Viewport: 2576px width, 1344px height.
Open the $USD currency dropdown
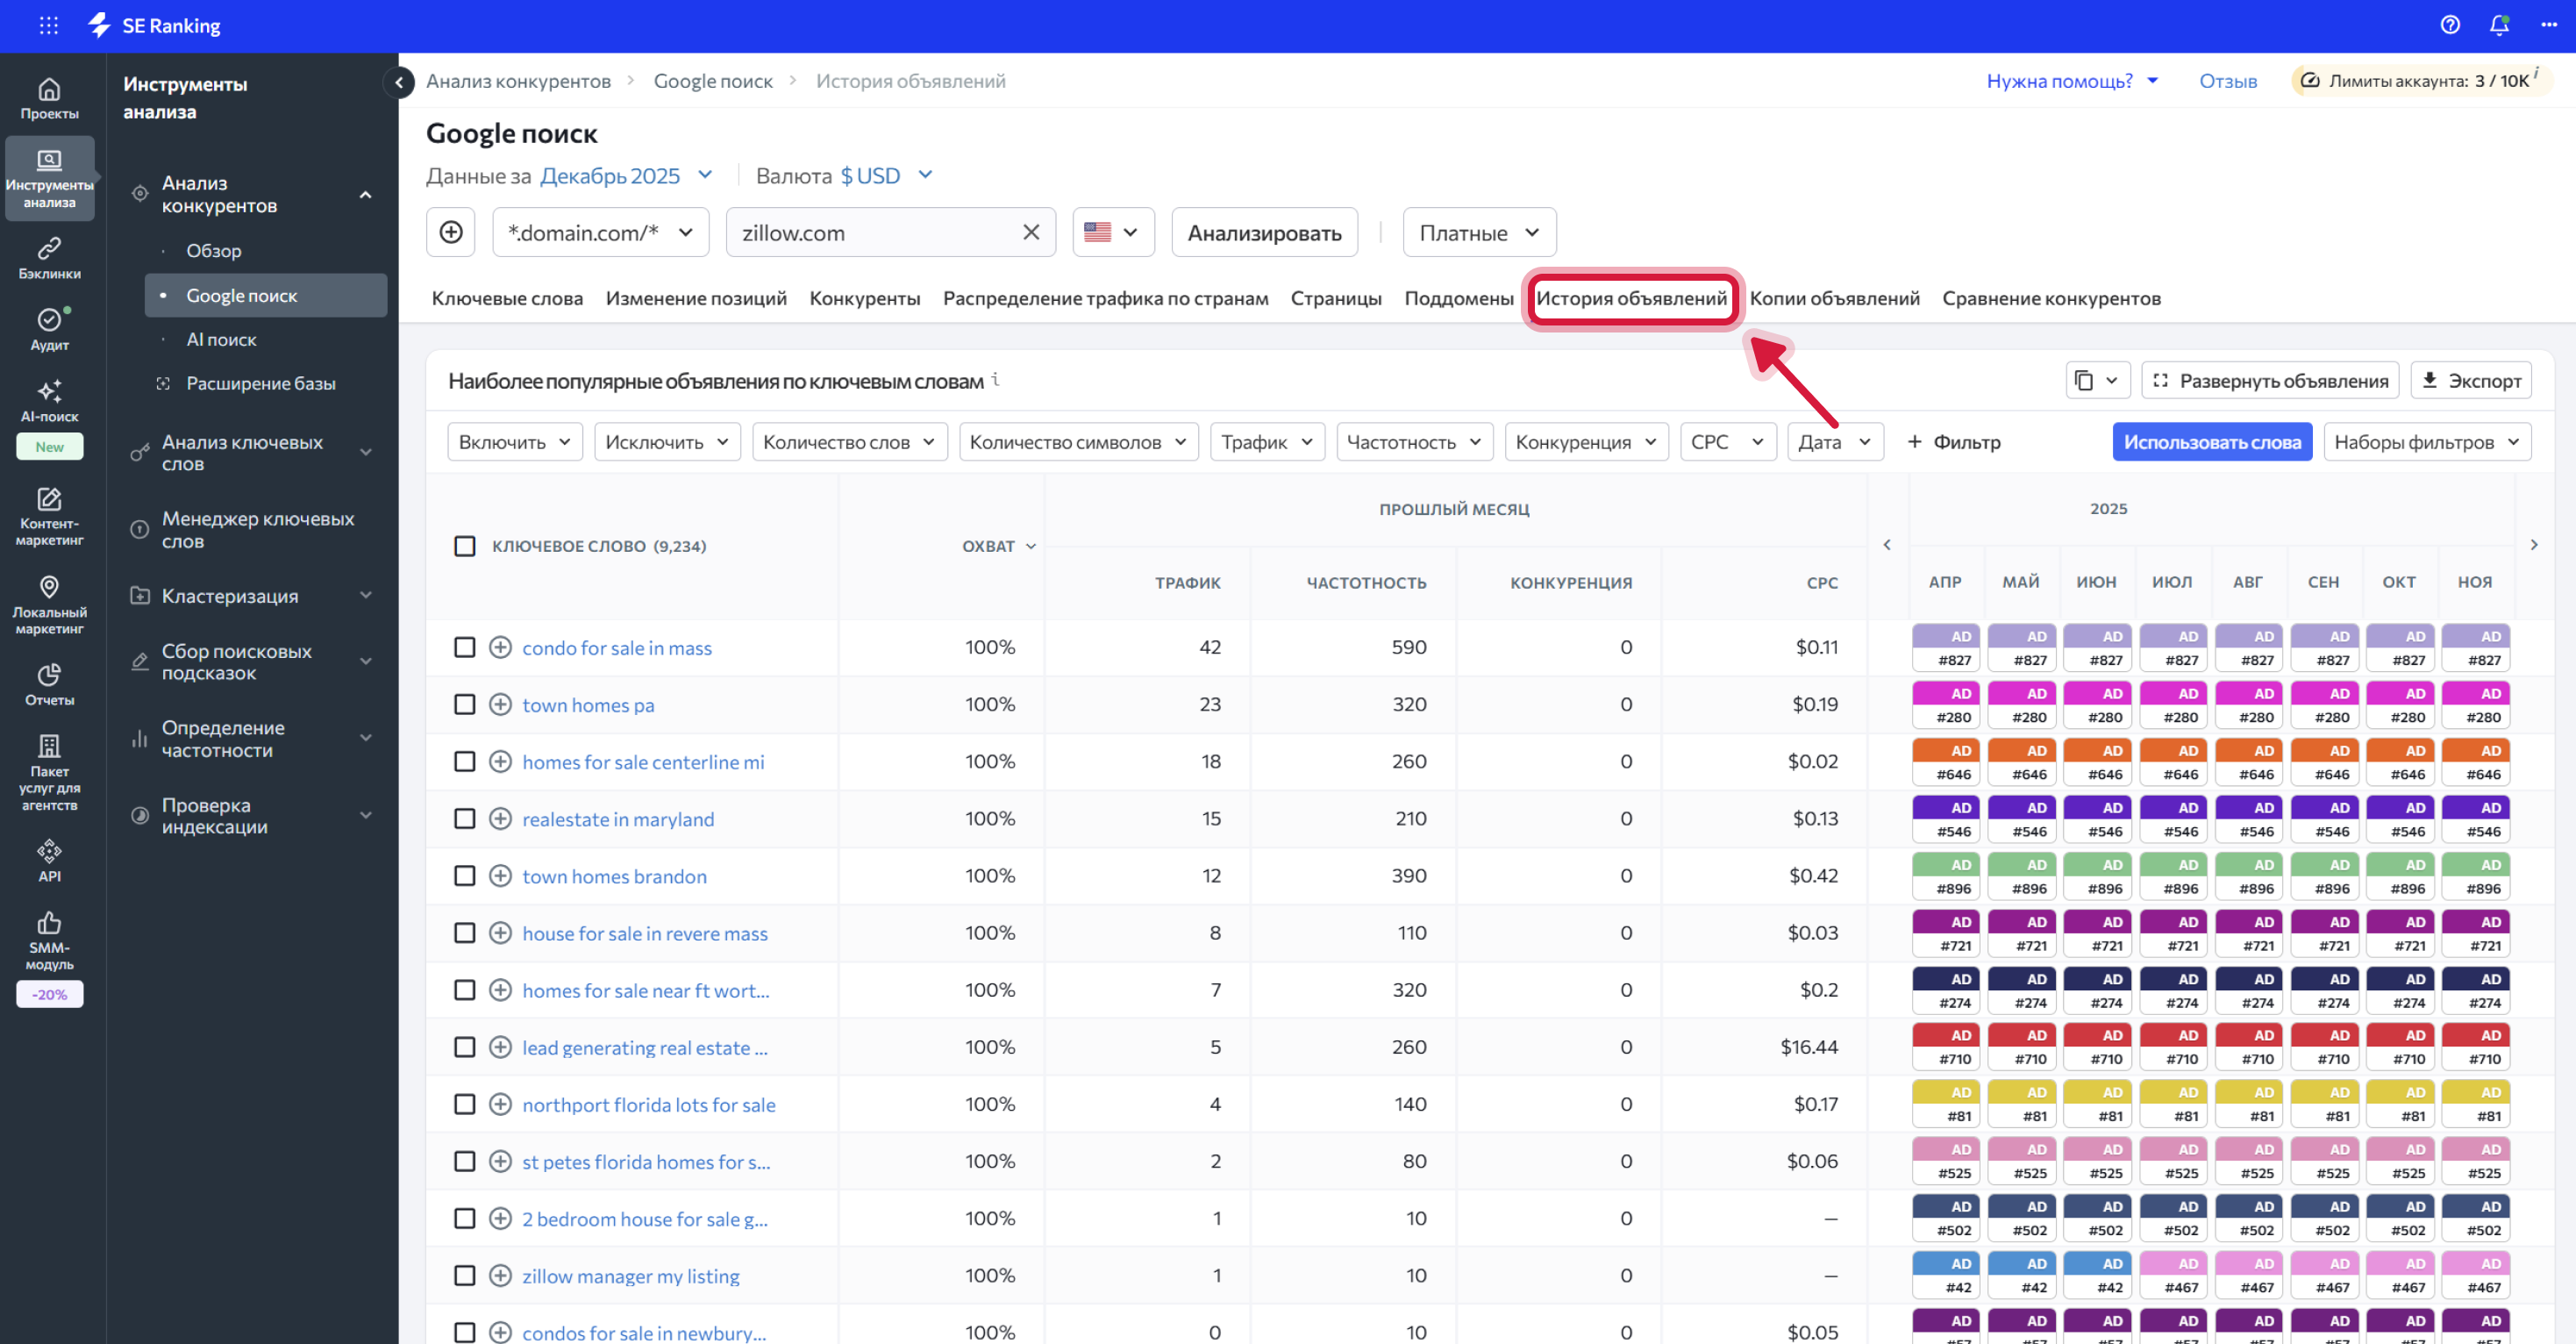(x=884, y=175)
